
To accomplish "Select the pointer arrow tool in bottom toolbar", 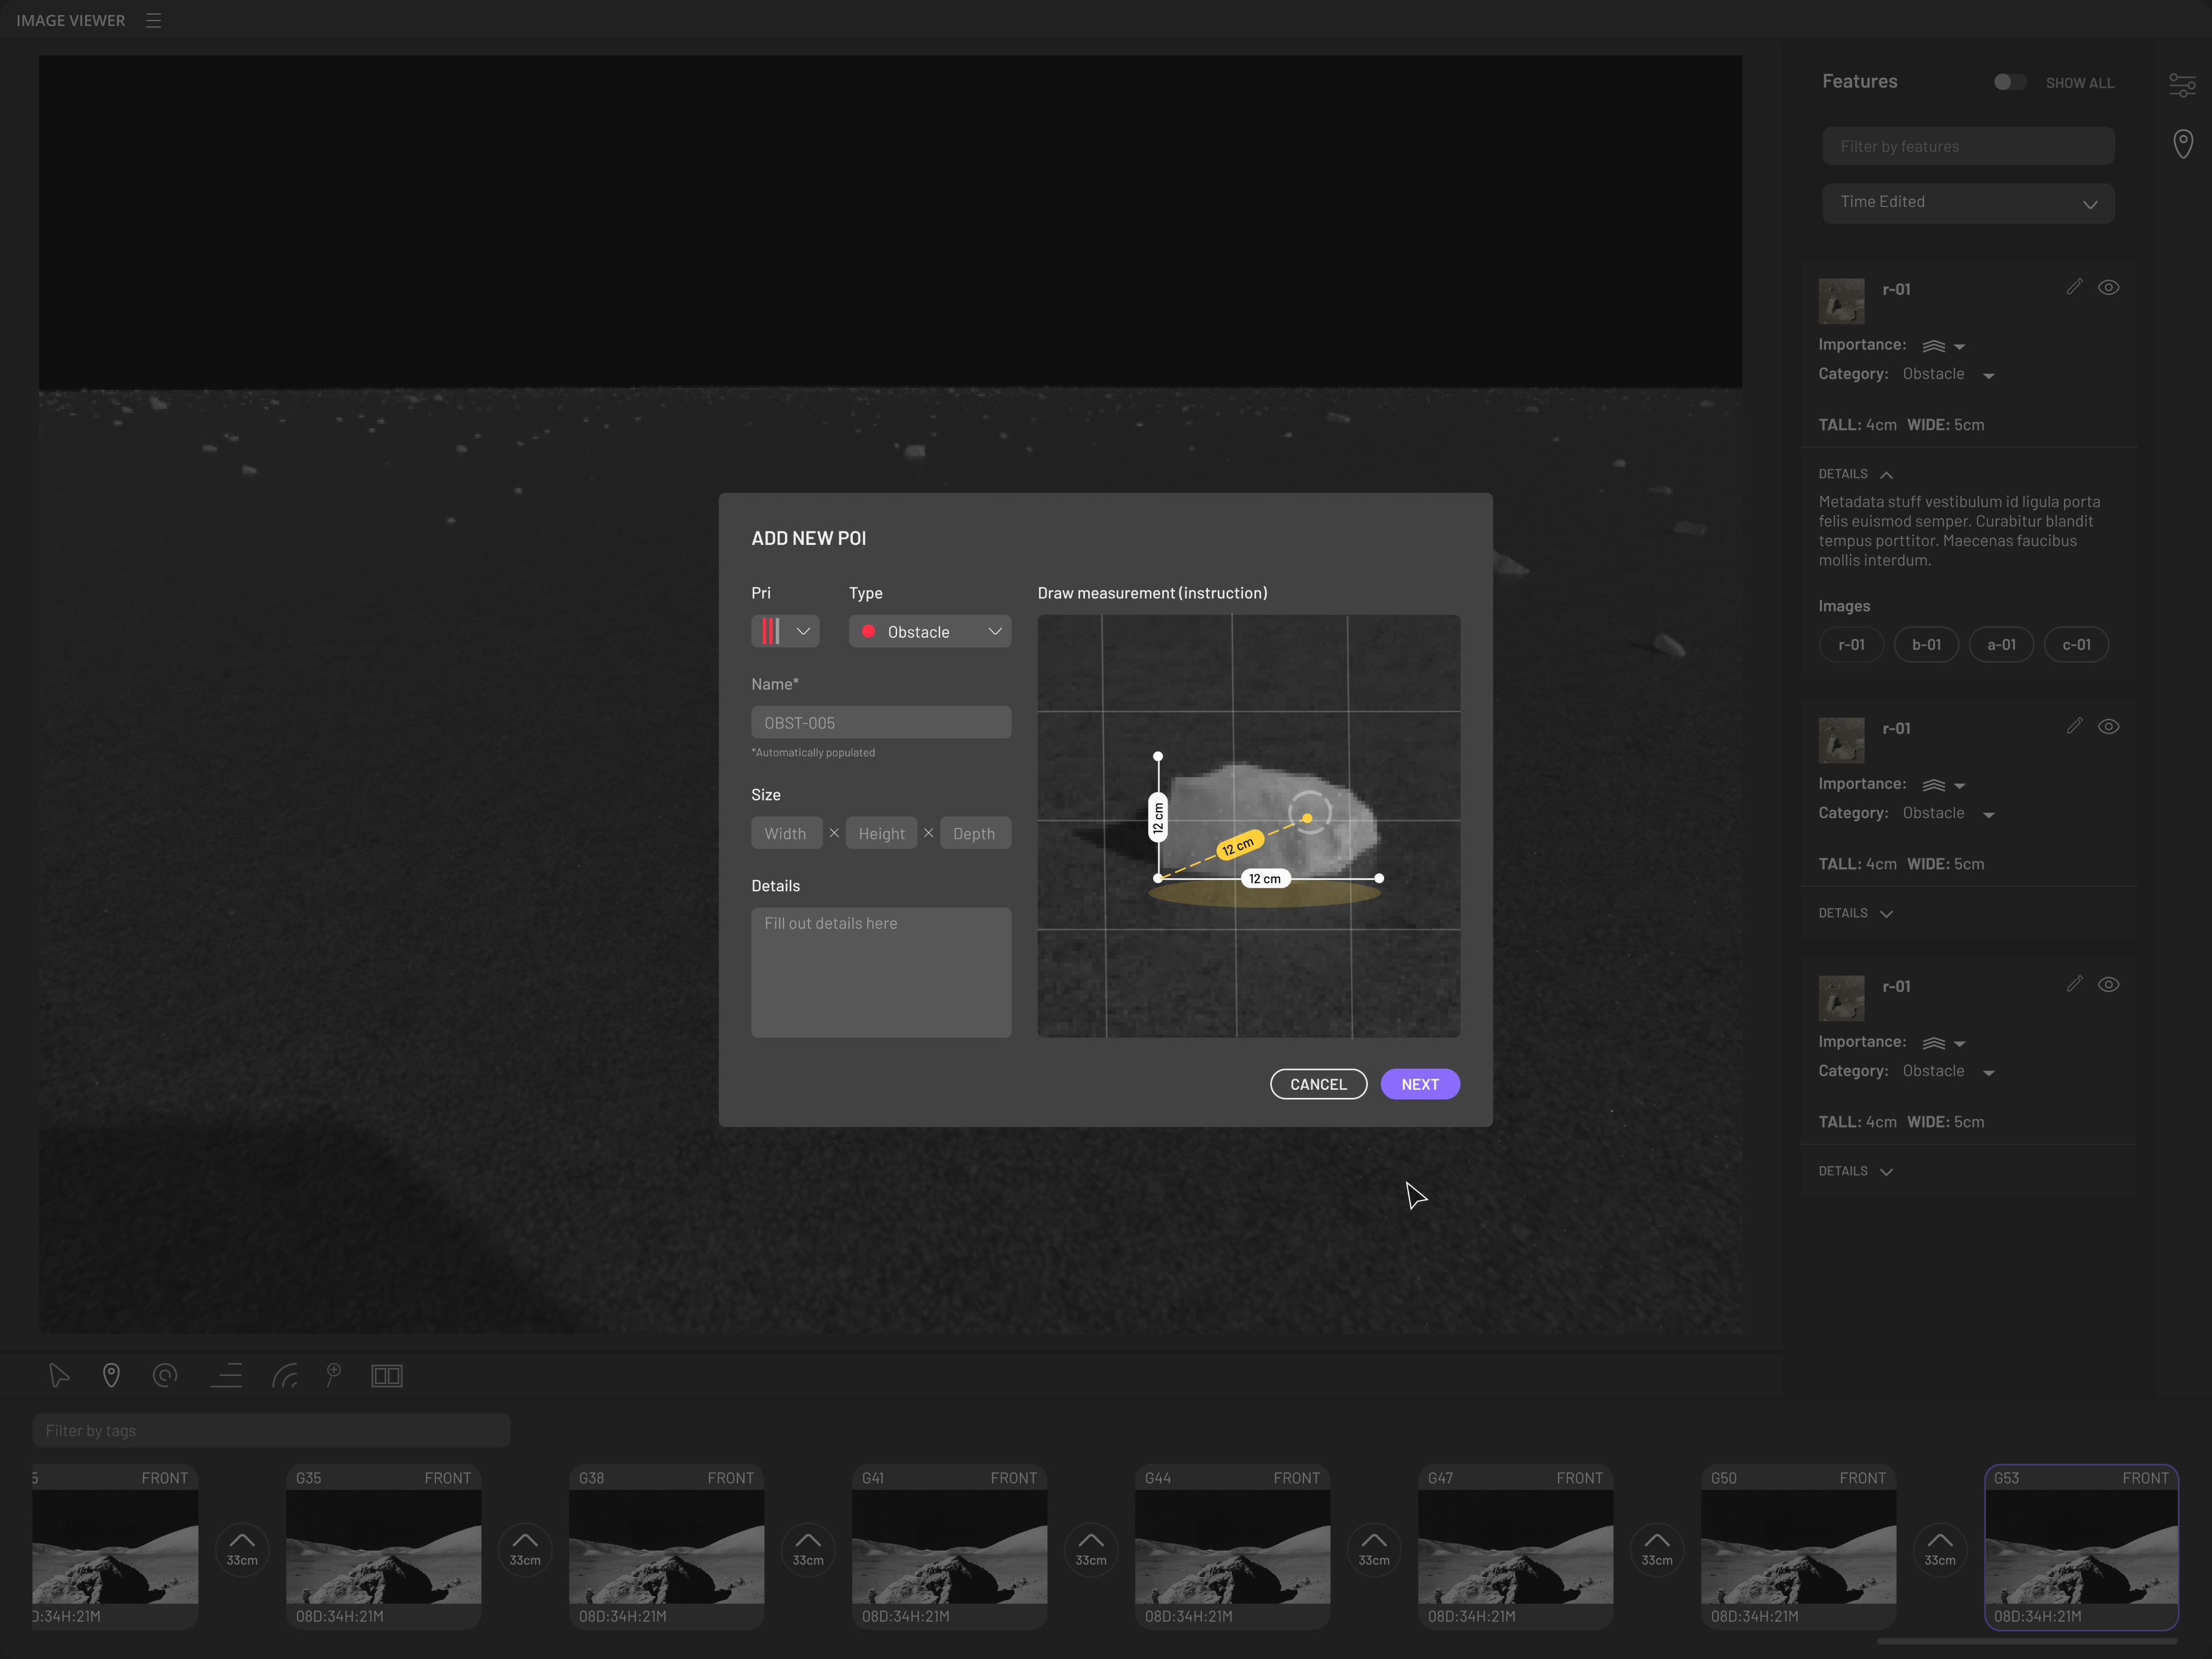I will (x=59, y=1376).
